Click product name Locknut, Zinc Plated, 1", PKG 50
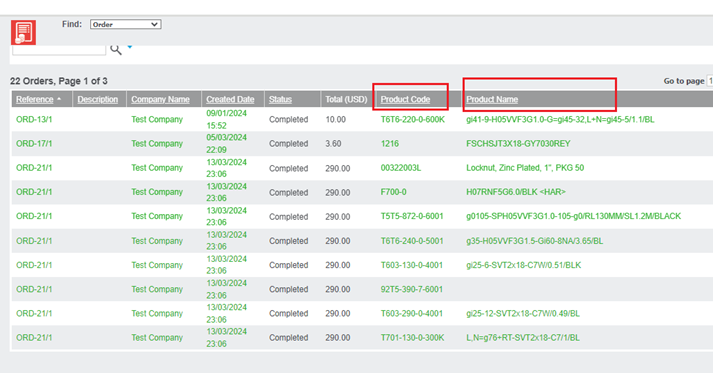This screenshot has width=713, height=373. click(525, 168)
